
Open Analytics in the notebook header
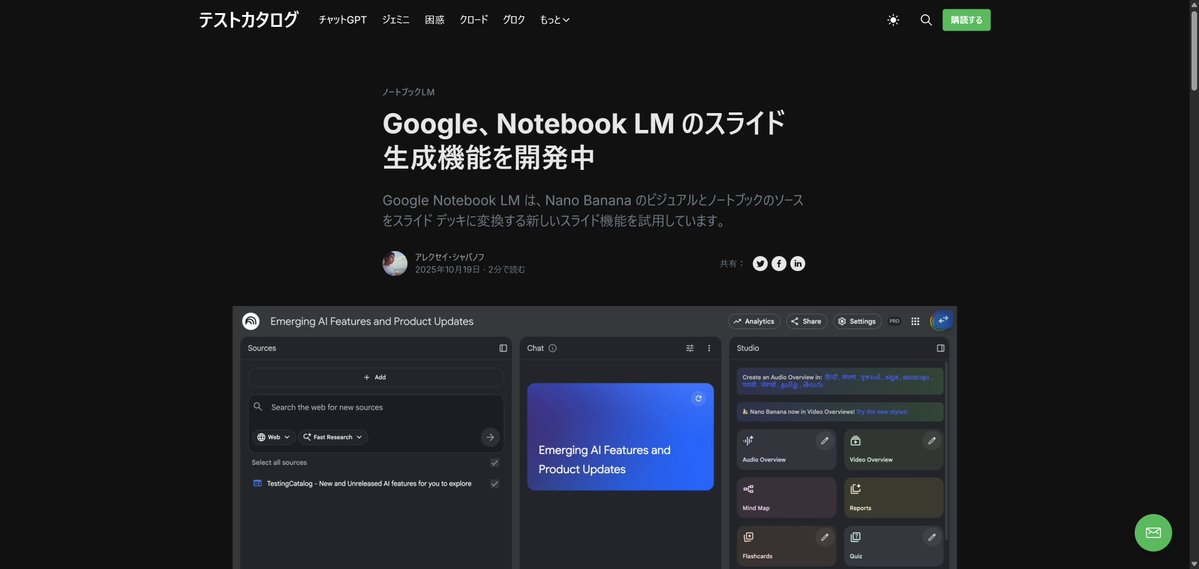tap(754, 321)
